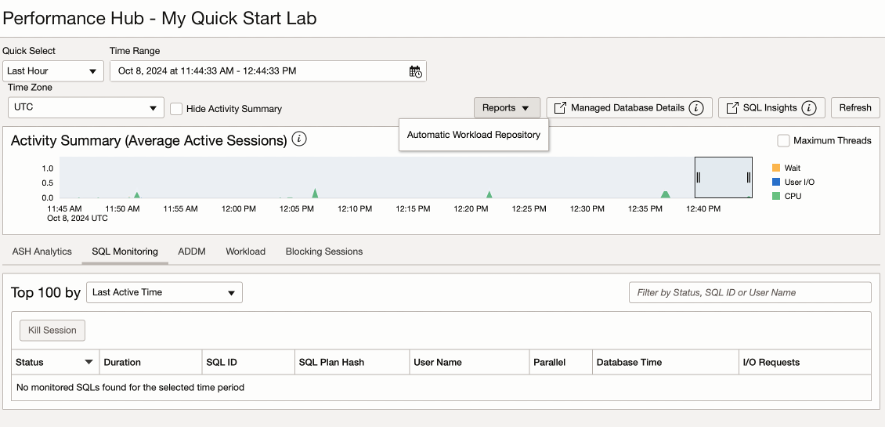This screenshot has height=428, width=886.
Task: Open the Top 100 by Last Active Time dropdown
Action: coord(164,293)
